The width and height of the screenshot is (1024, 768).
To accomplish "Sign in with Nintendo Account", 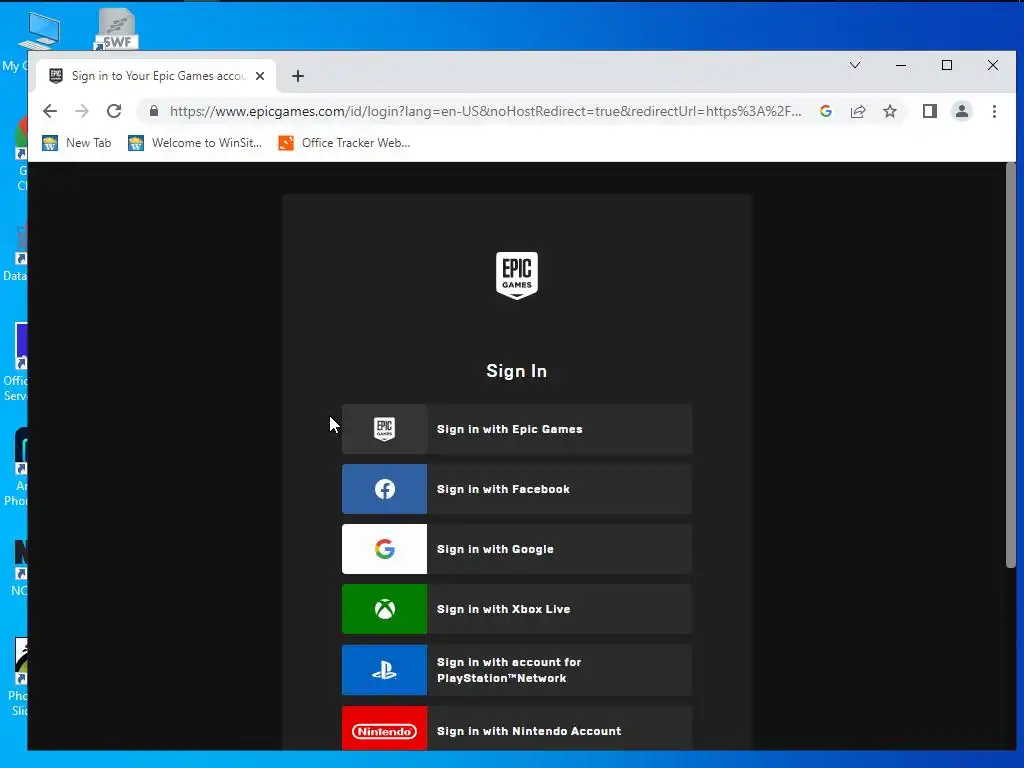I will 517,729.
